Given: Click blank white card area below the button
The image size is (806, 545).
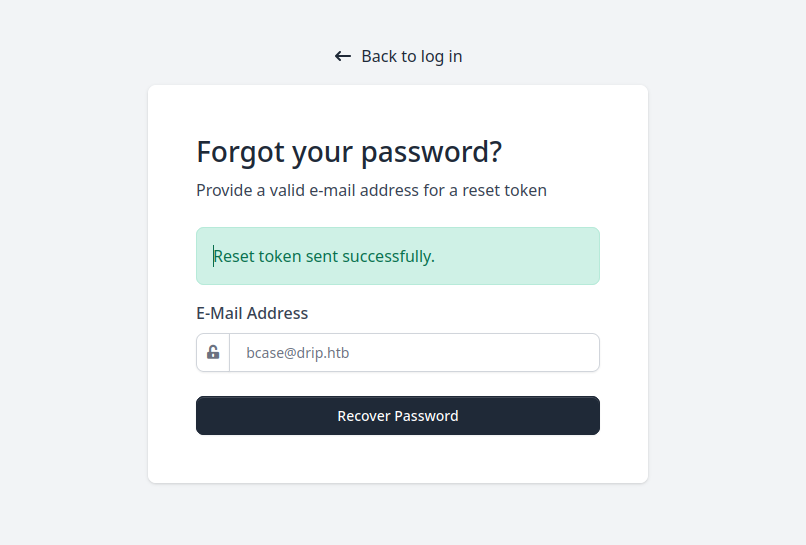Looking at the screenshot, I should click(x=398, y=460).
